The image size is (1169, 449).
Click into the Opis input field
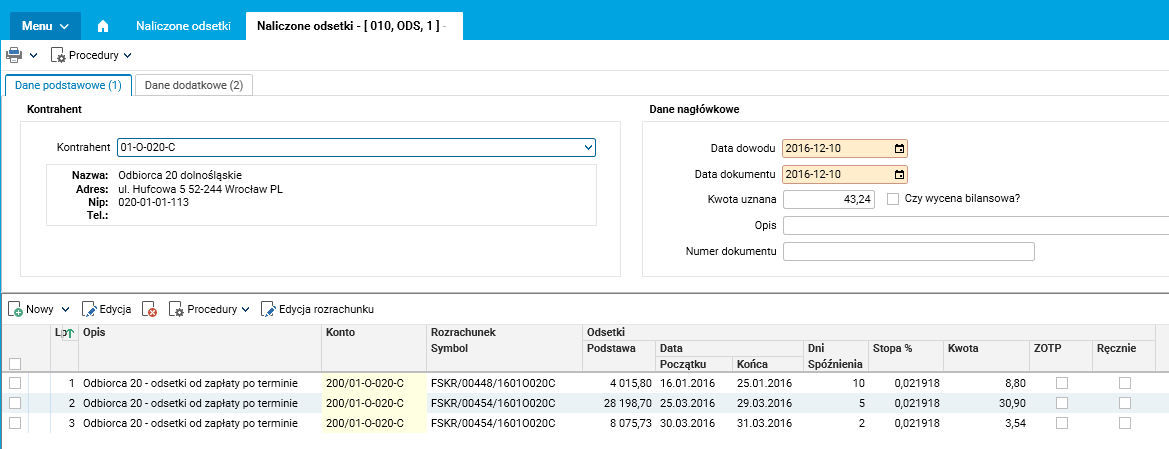[x=975, y=225]
